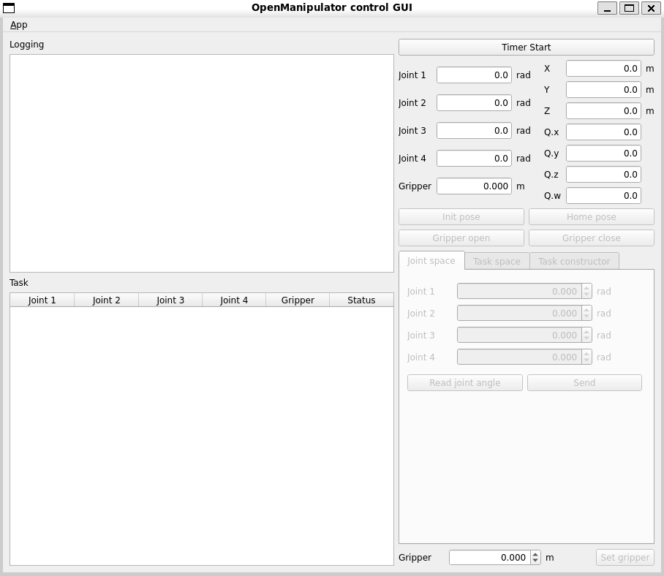The height and width of the screenshot is (576, 664).
Task: Select the Joint space tab
Action: pos(431,261)
